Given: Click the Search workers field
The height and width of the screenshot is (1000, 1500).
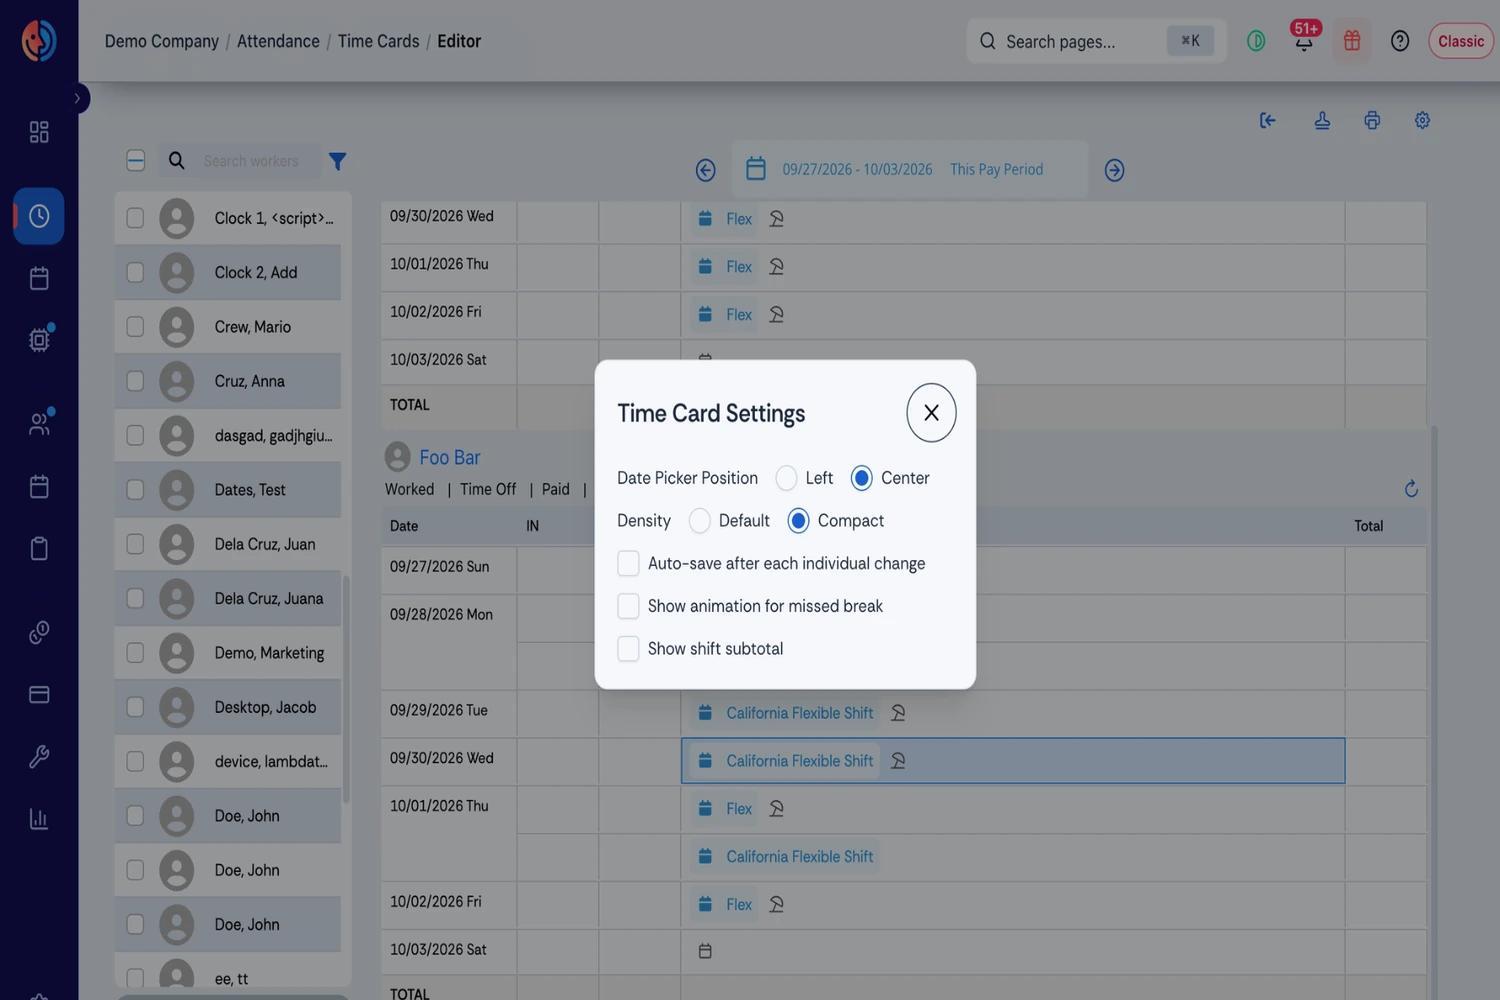Looking at the screenshot, I should pyautogui.click(x=251, y=161).
